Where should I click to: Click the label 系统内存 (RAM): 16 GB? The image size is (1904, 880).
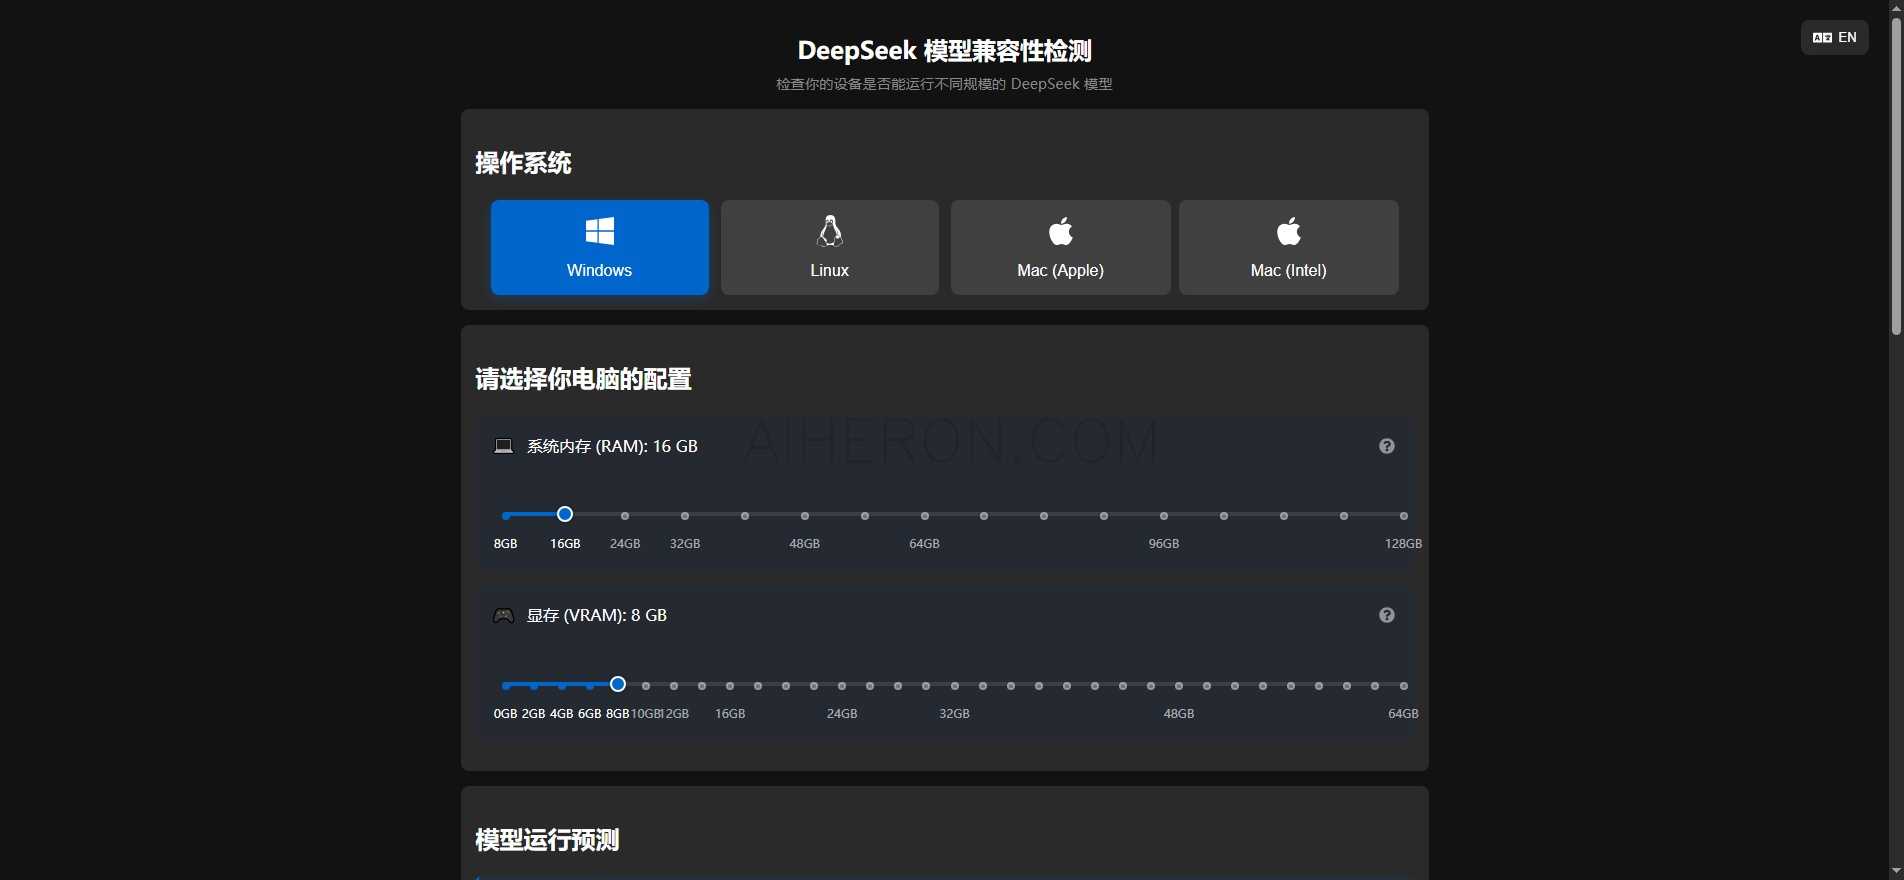pyautogui.click(x=612, y=446)
